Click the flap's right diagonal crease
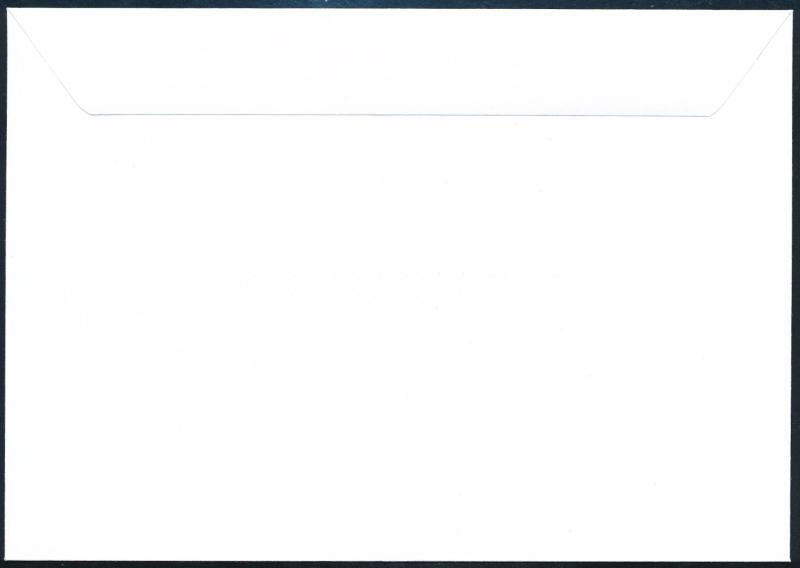 (753, 62)
